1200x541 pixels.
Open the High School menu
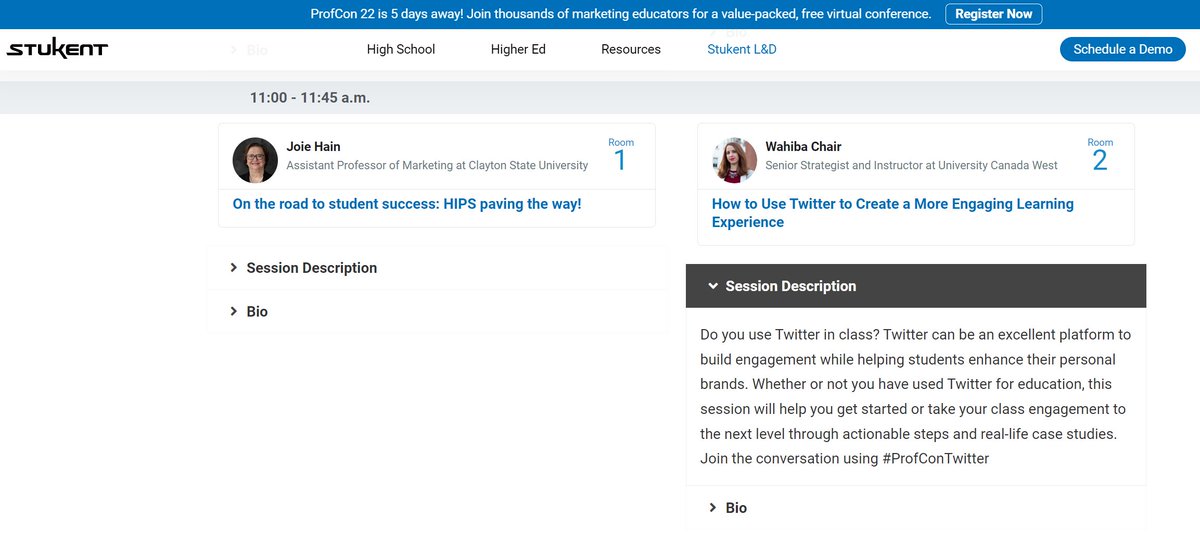click(401, 49)
